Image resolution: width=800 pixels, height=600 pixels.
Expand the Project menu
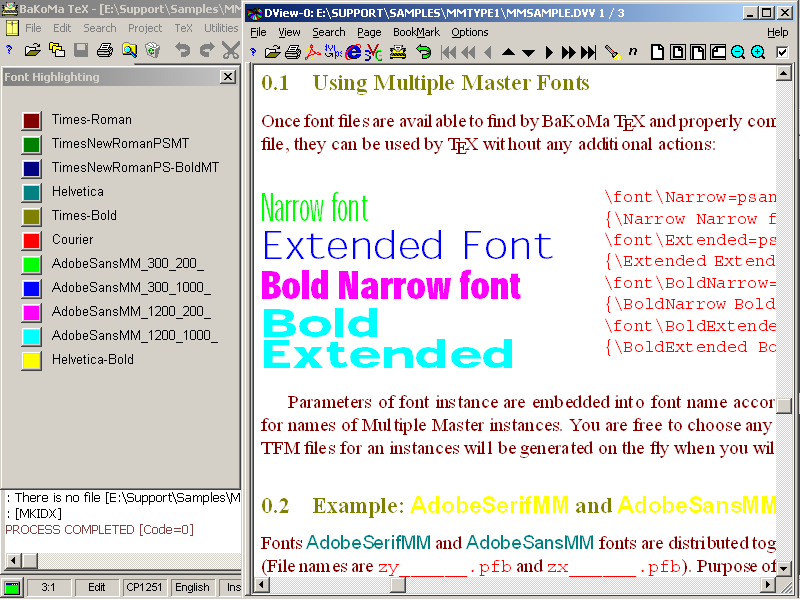click(x=145, y=28)
